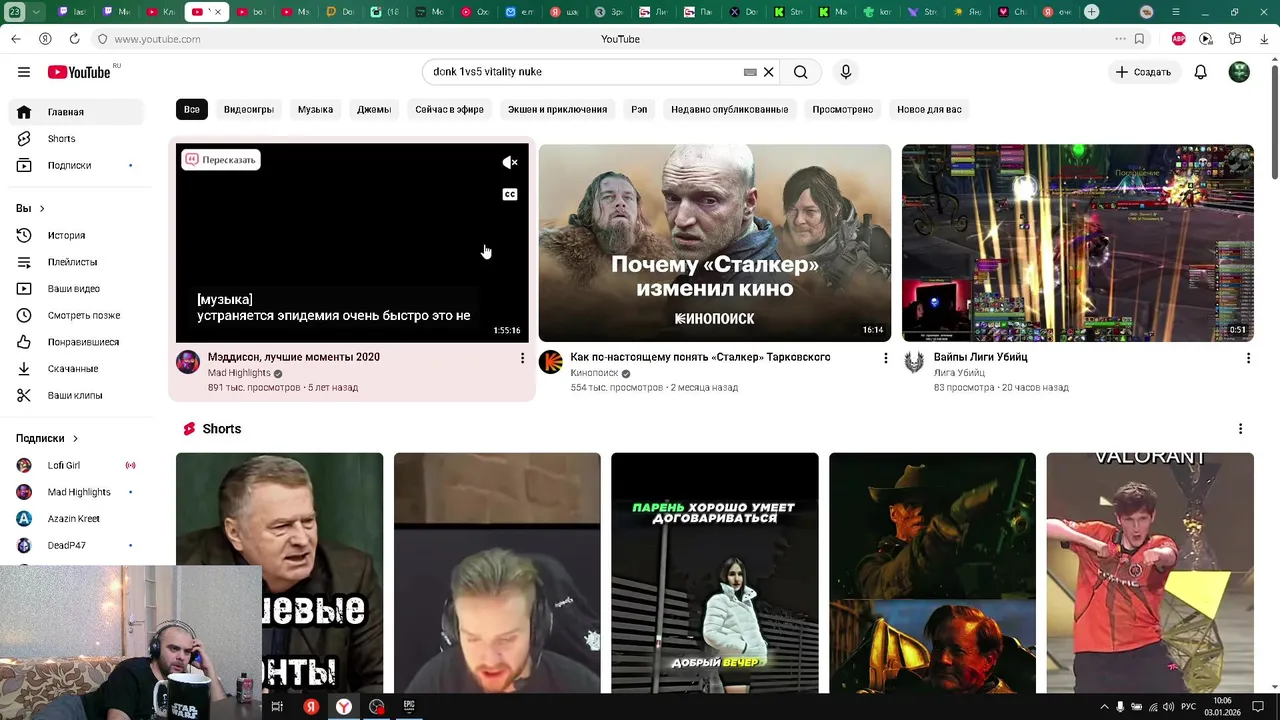This screenshot has height=720, width=1280.
Task: Open the Кинопоиск channel avatar
Action: pyautogui.click(x=551, y=362)
